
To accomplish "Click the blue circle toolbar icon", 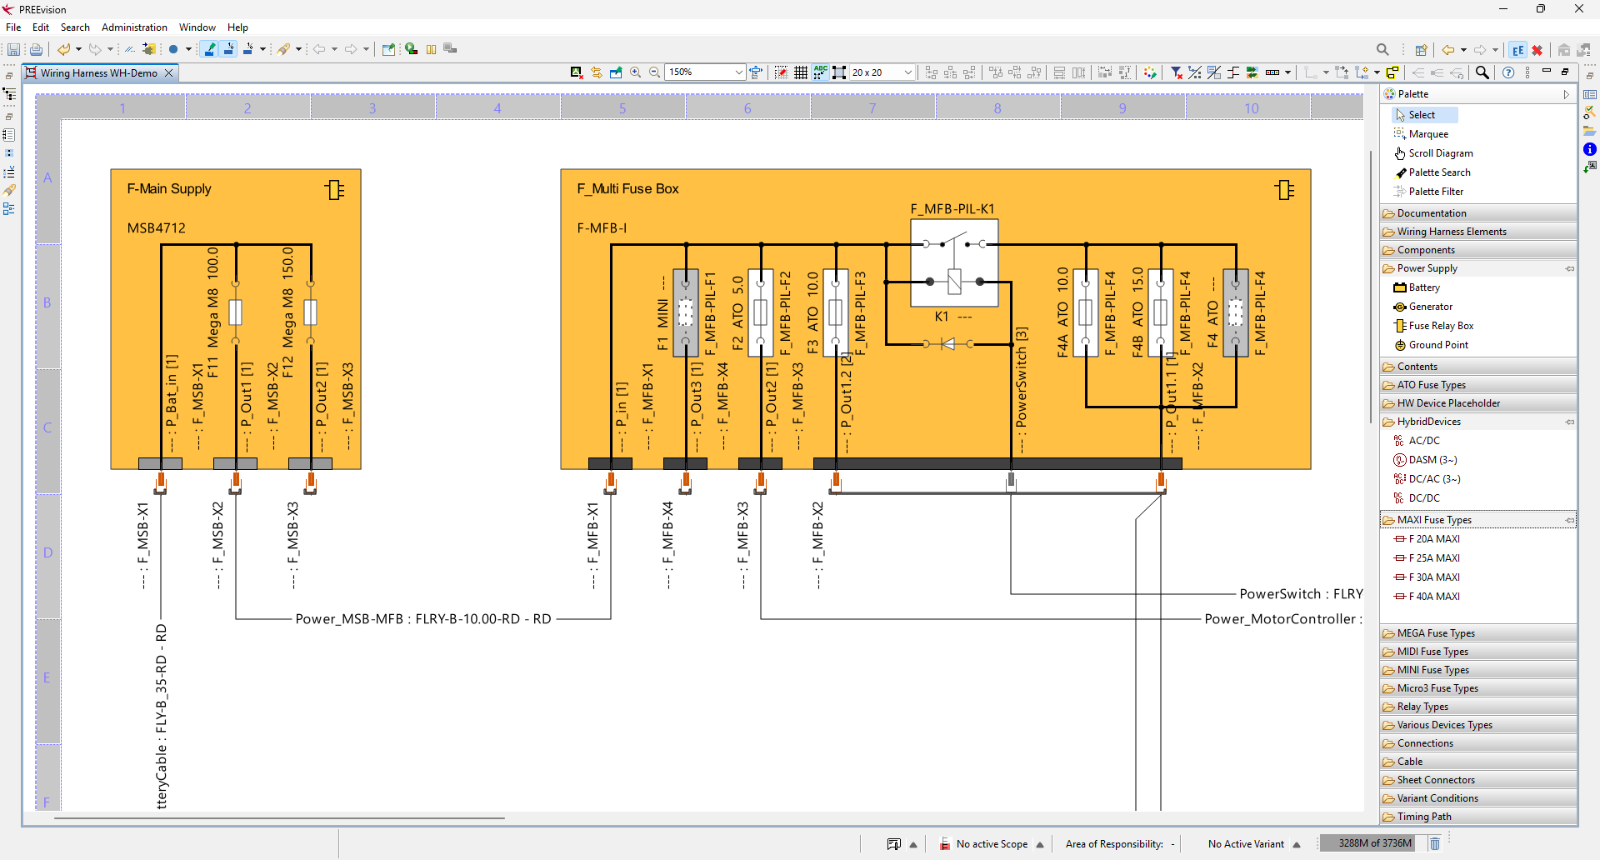I will coord(173,49).
